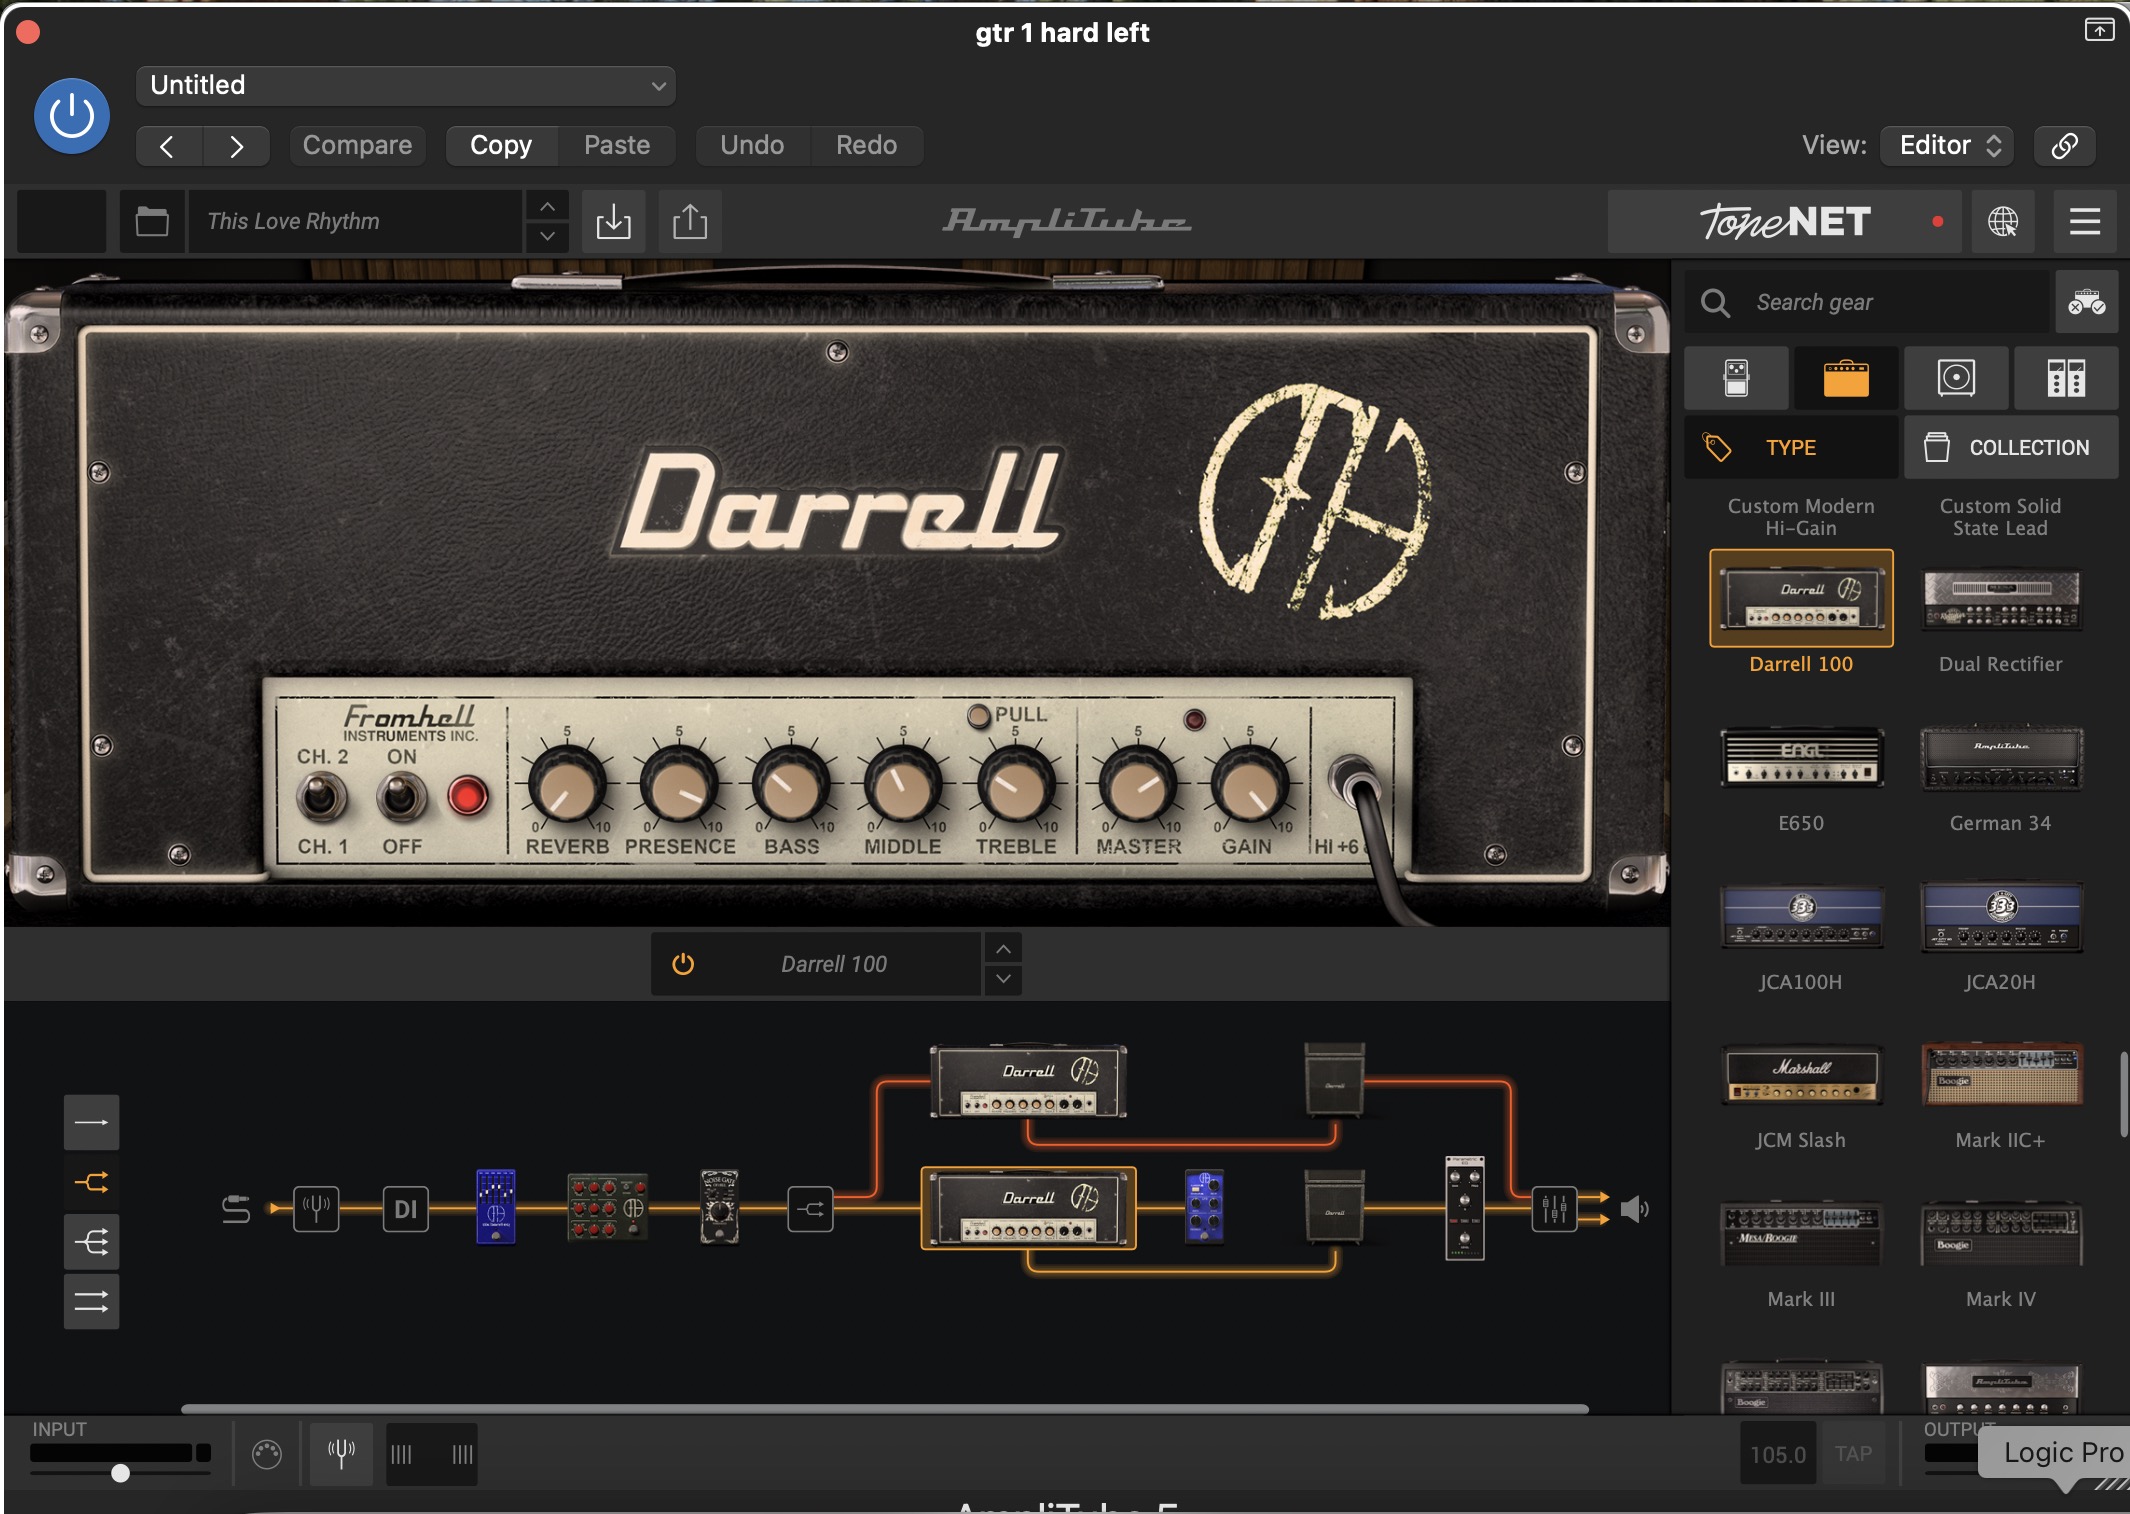Toggle the PULL switch above TREBLE
The height and width of the screenshot is (1514, 2130).
pos(979,716)
